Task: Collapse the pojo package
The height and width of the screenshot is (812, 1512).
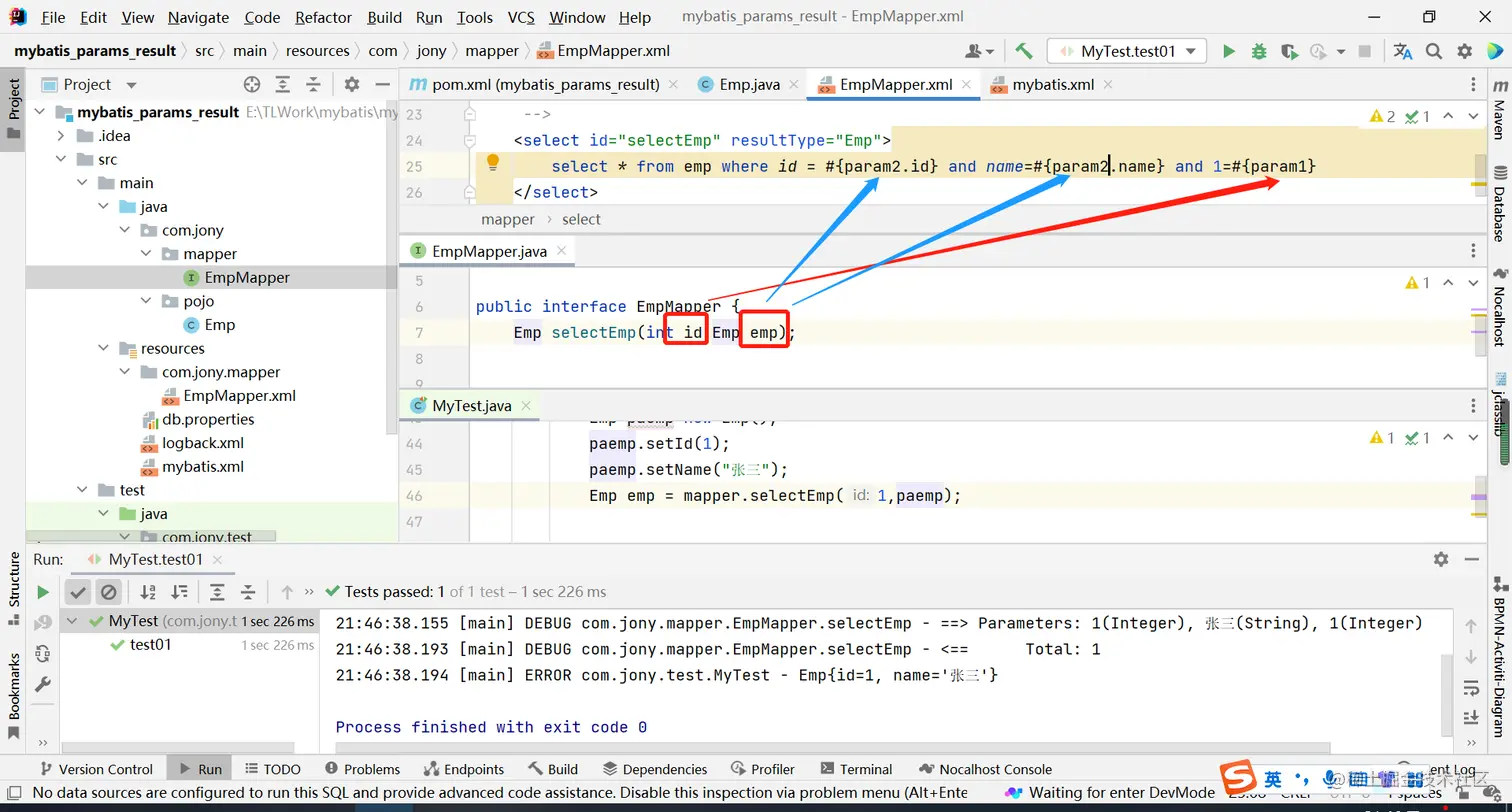Action: [146, 301]
